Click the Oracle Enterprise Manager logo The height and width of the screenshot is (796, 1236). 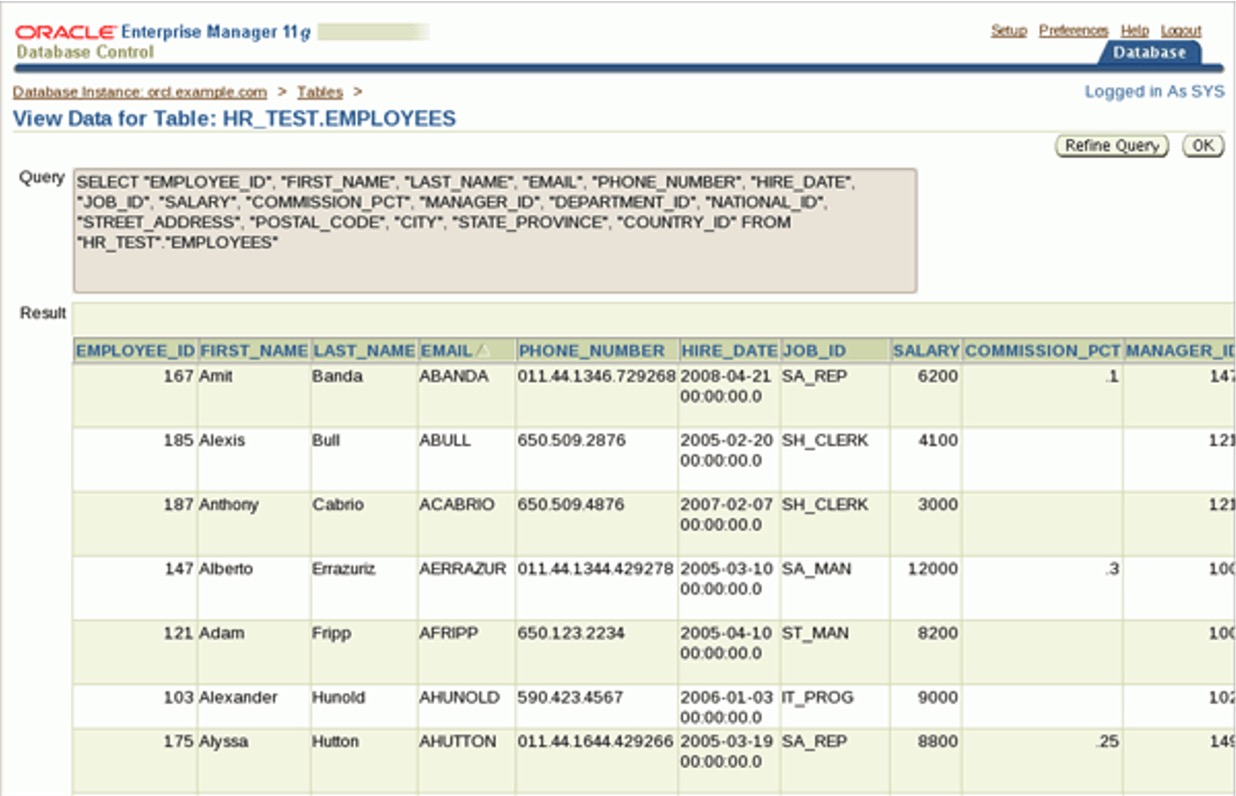click(x=163, y=32)
